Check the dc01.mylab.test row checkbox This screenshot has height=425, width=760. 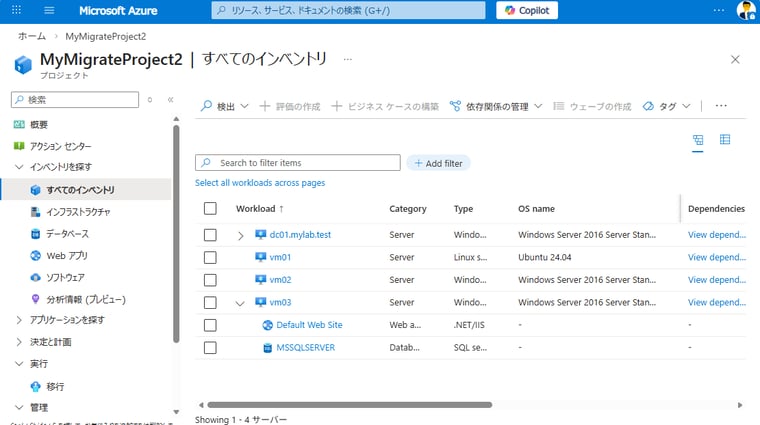pos(210,235)
